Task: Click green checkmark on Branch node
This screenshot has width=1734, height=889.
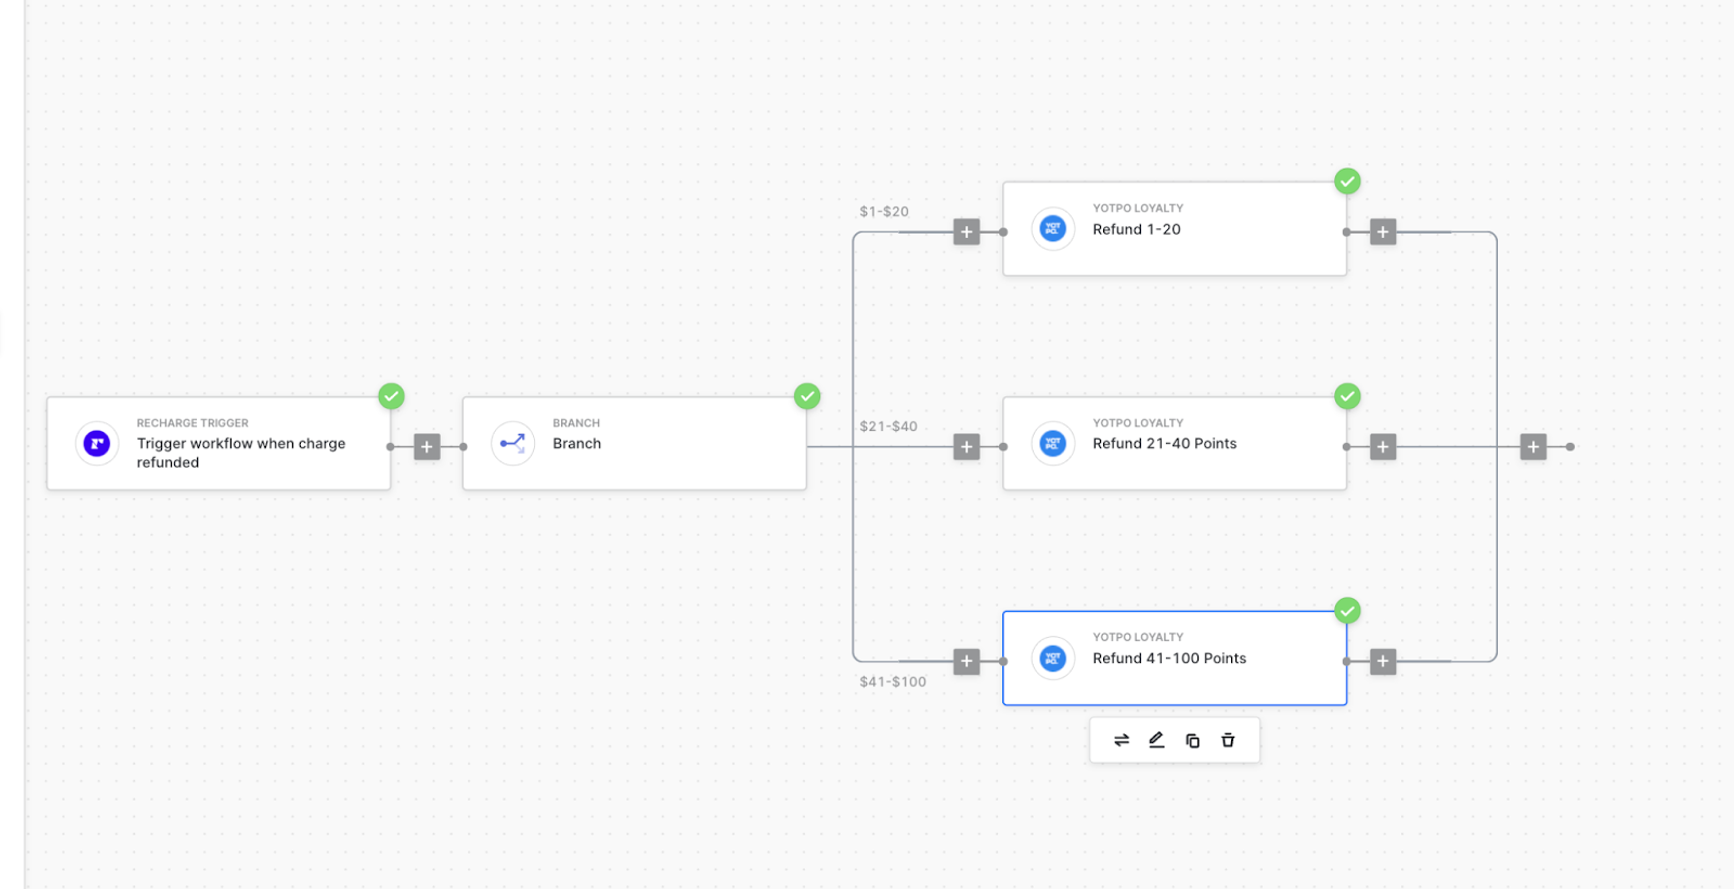Action: [807, 396]
